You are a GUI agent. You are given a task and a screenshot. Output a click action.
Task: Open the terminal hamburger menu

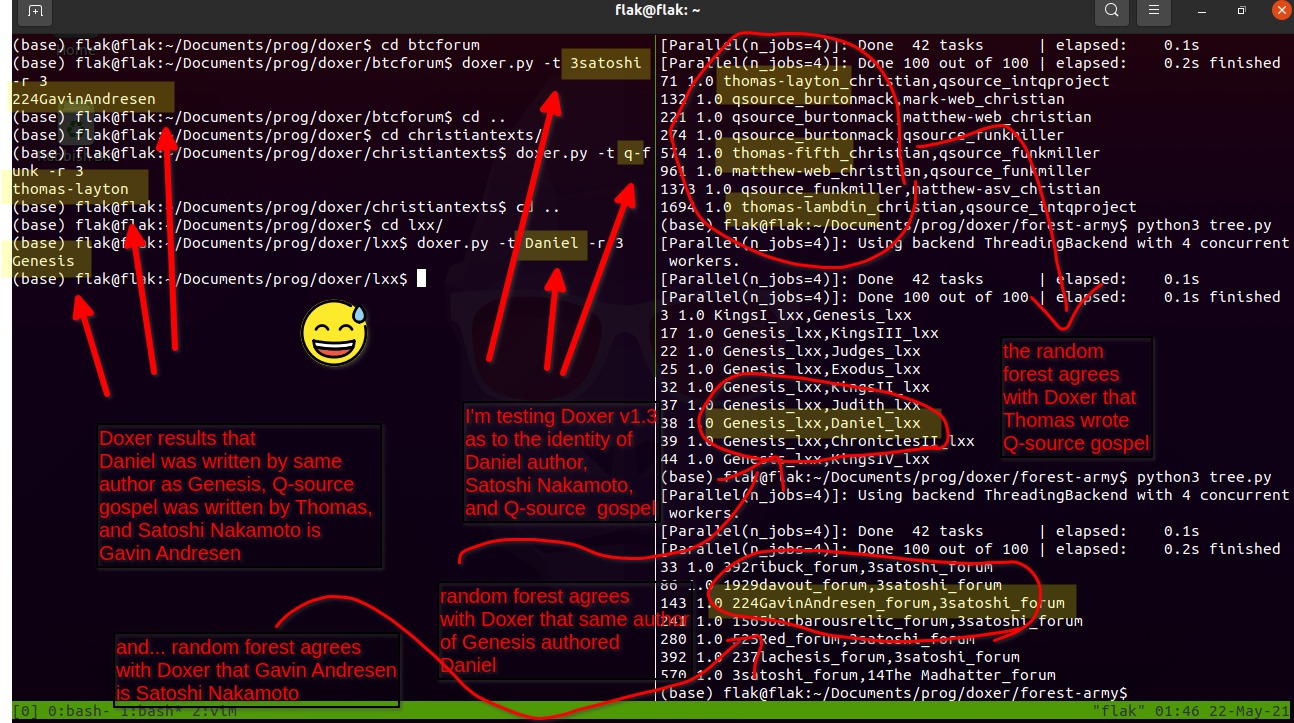1156,12
